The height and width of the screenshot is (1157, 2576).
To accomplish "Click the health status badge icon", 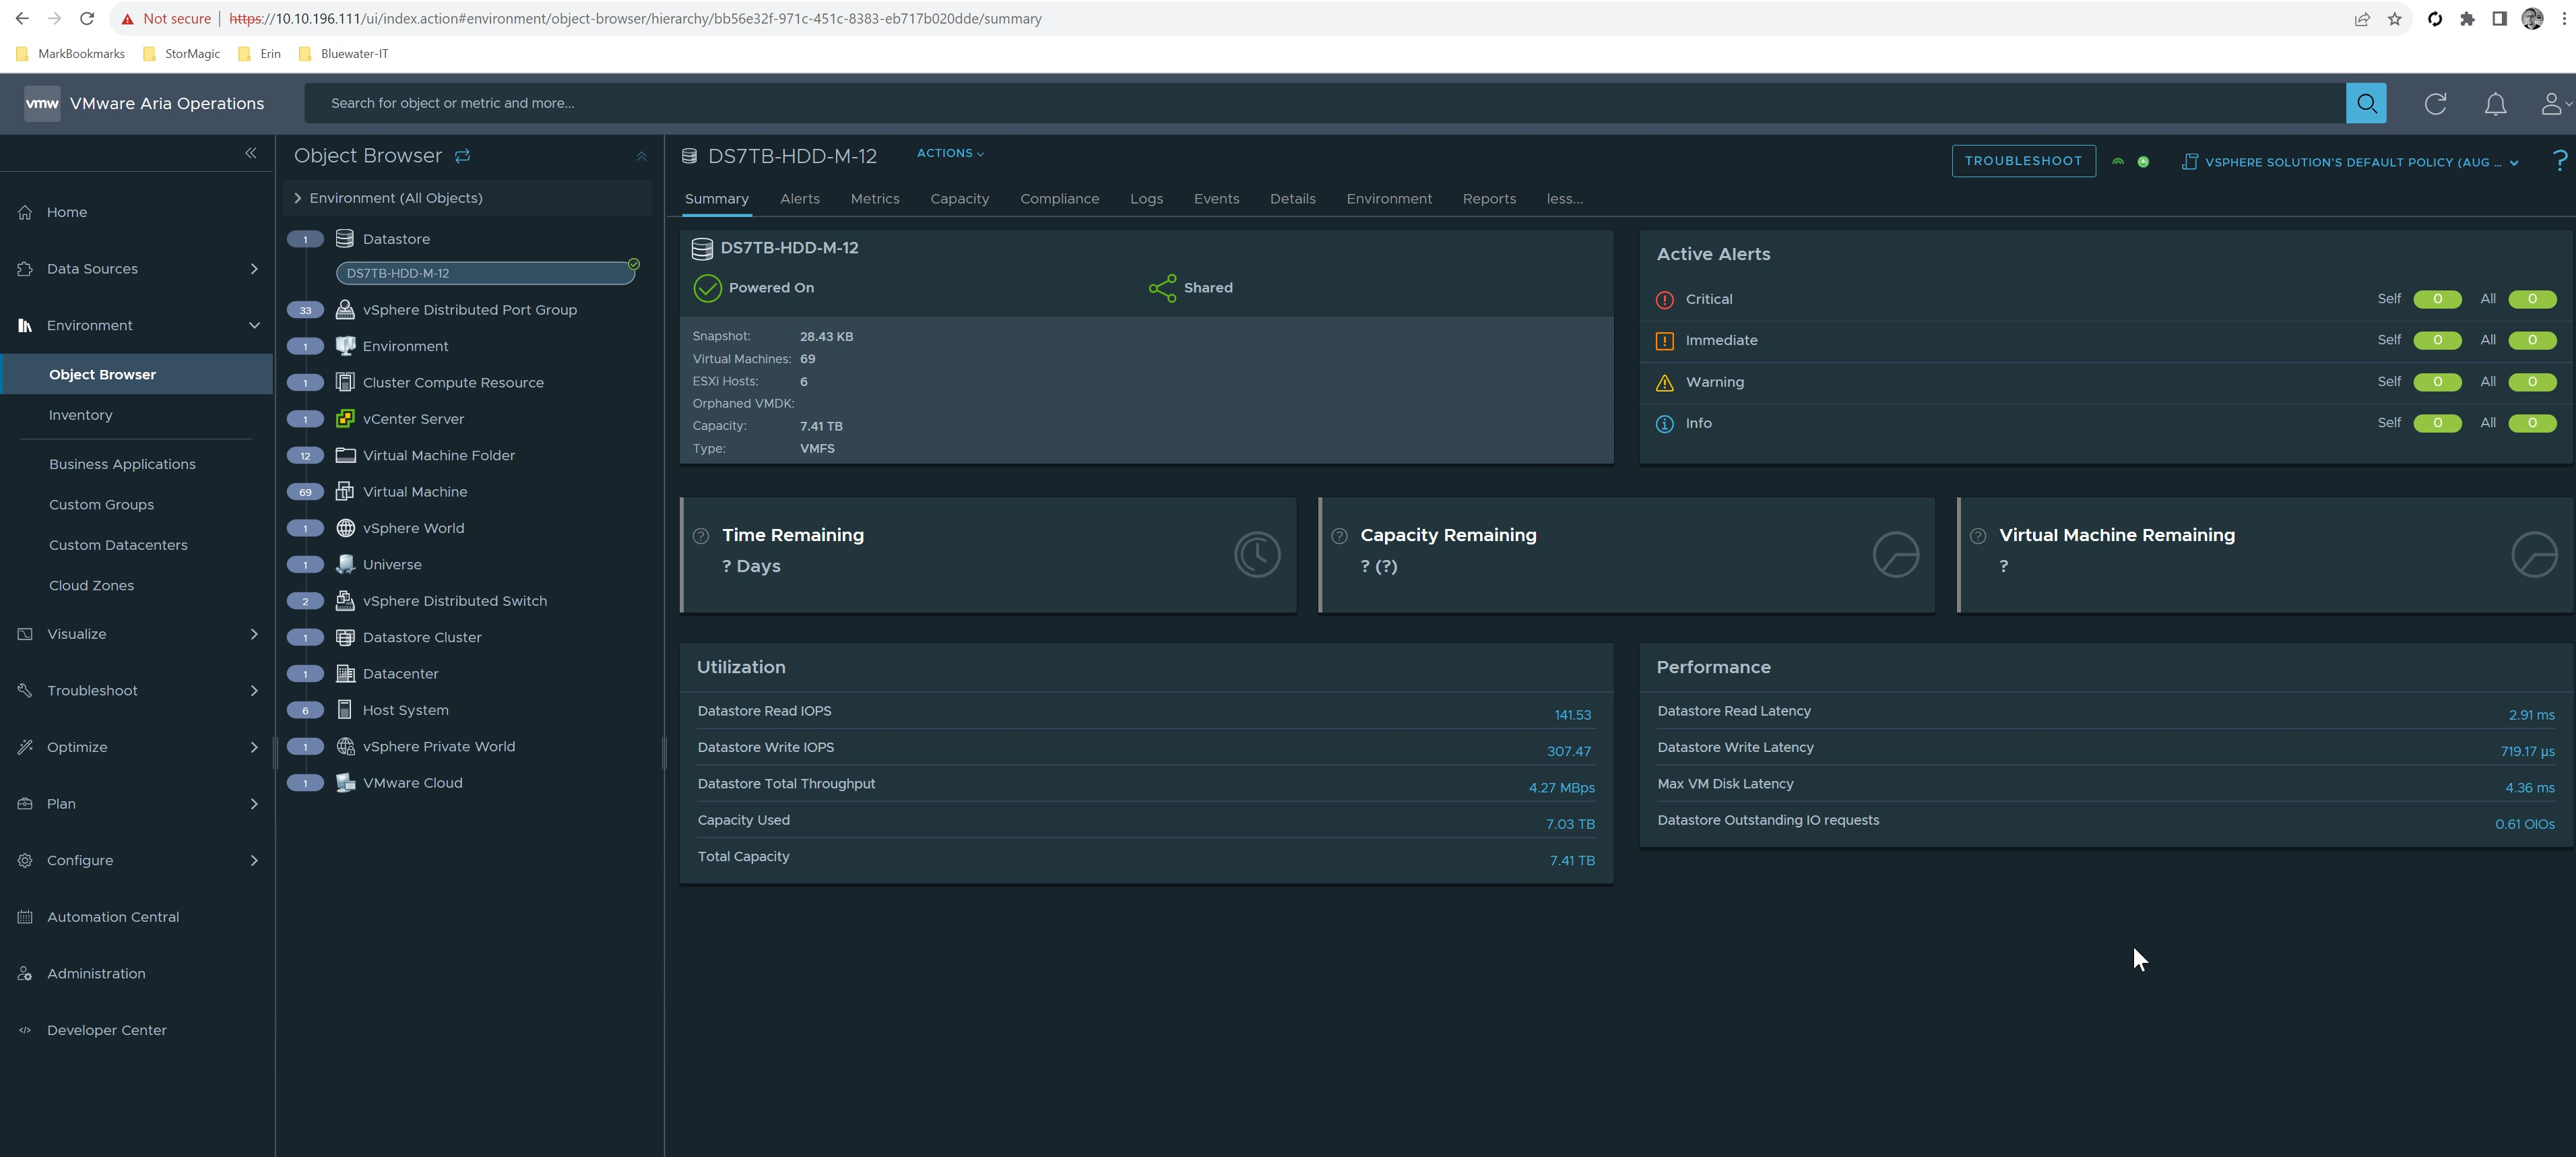I will click(2143, 162).
